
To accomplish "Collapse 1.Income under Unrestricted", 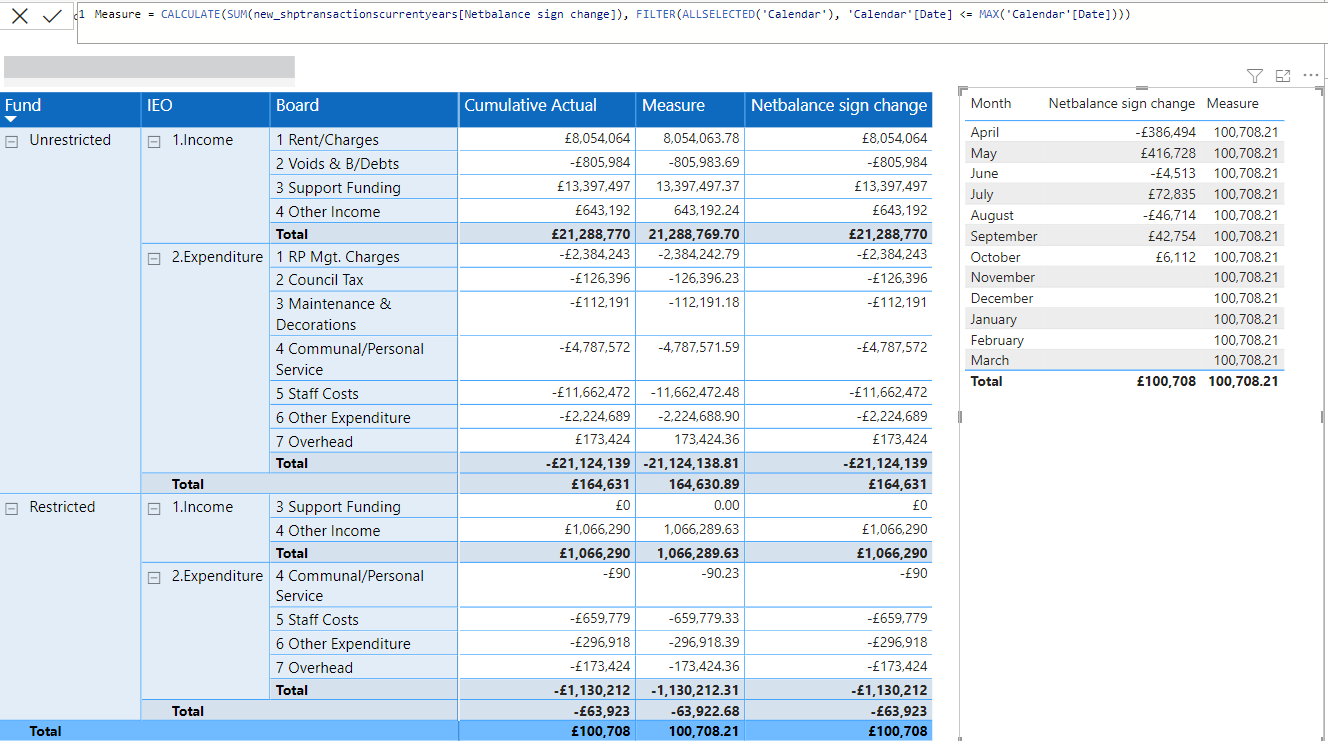I will coord(154,142).
